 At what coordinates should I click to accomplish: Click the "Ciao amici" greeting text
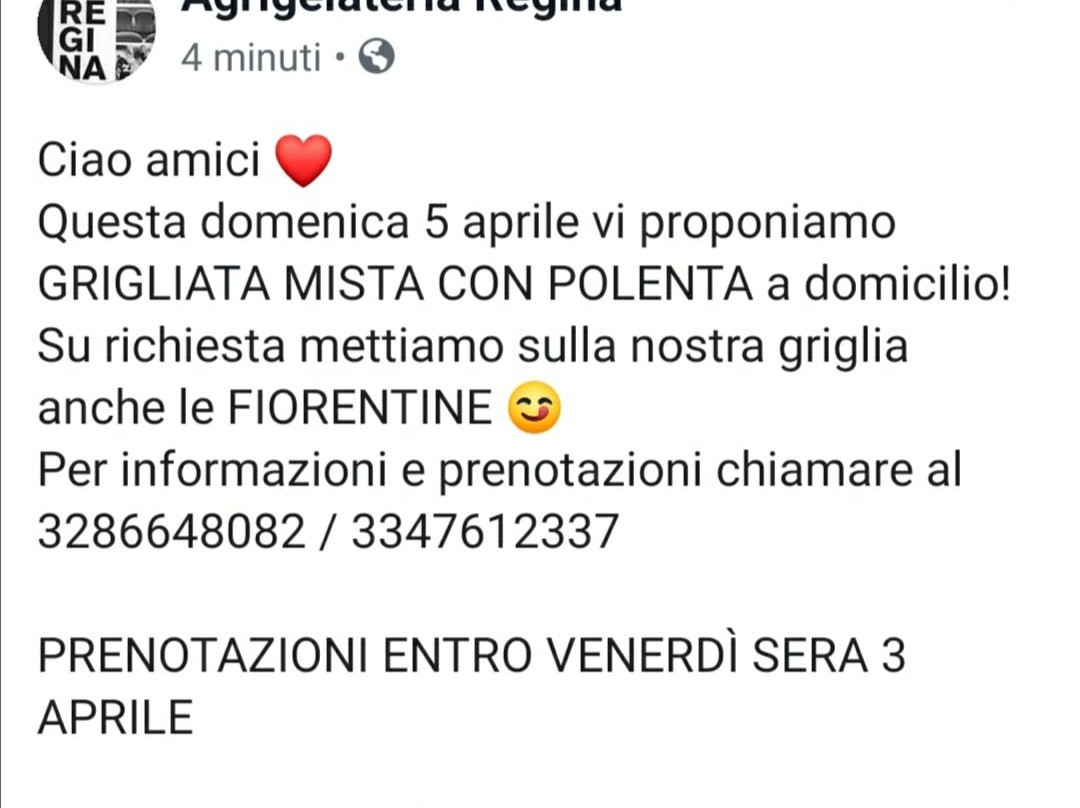(x=149, y=160)
